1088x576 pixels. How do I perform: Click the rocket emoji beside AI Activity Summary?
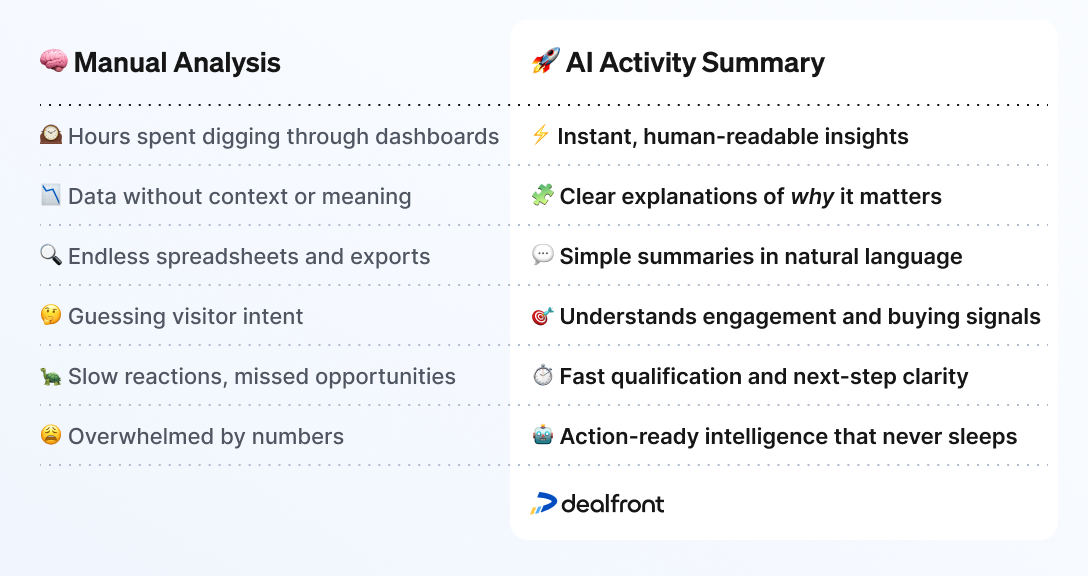(x=545, y=61)
